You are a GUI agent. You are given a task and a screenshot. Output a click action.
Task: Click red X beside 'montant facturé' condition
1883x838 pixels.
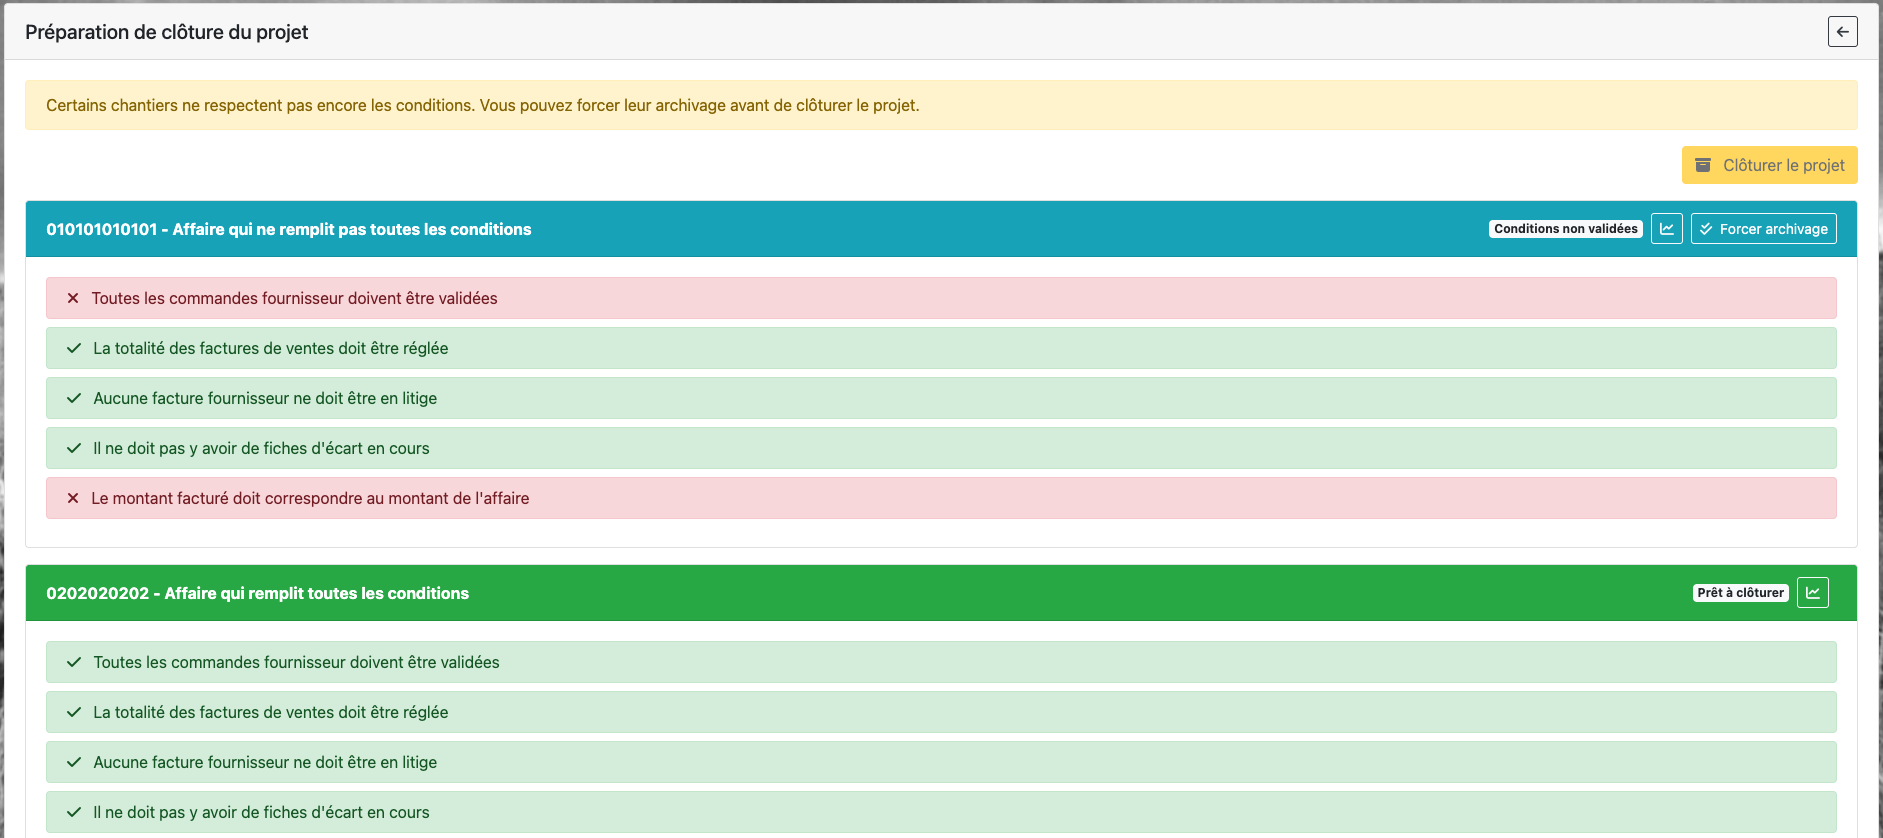73,498
